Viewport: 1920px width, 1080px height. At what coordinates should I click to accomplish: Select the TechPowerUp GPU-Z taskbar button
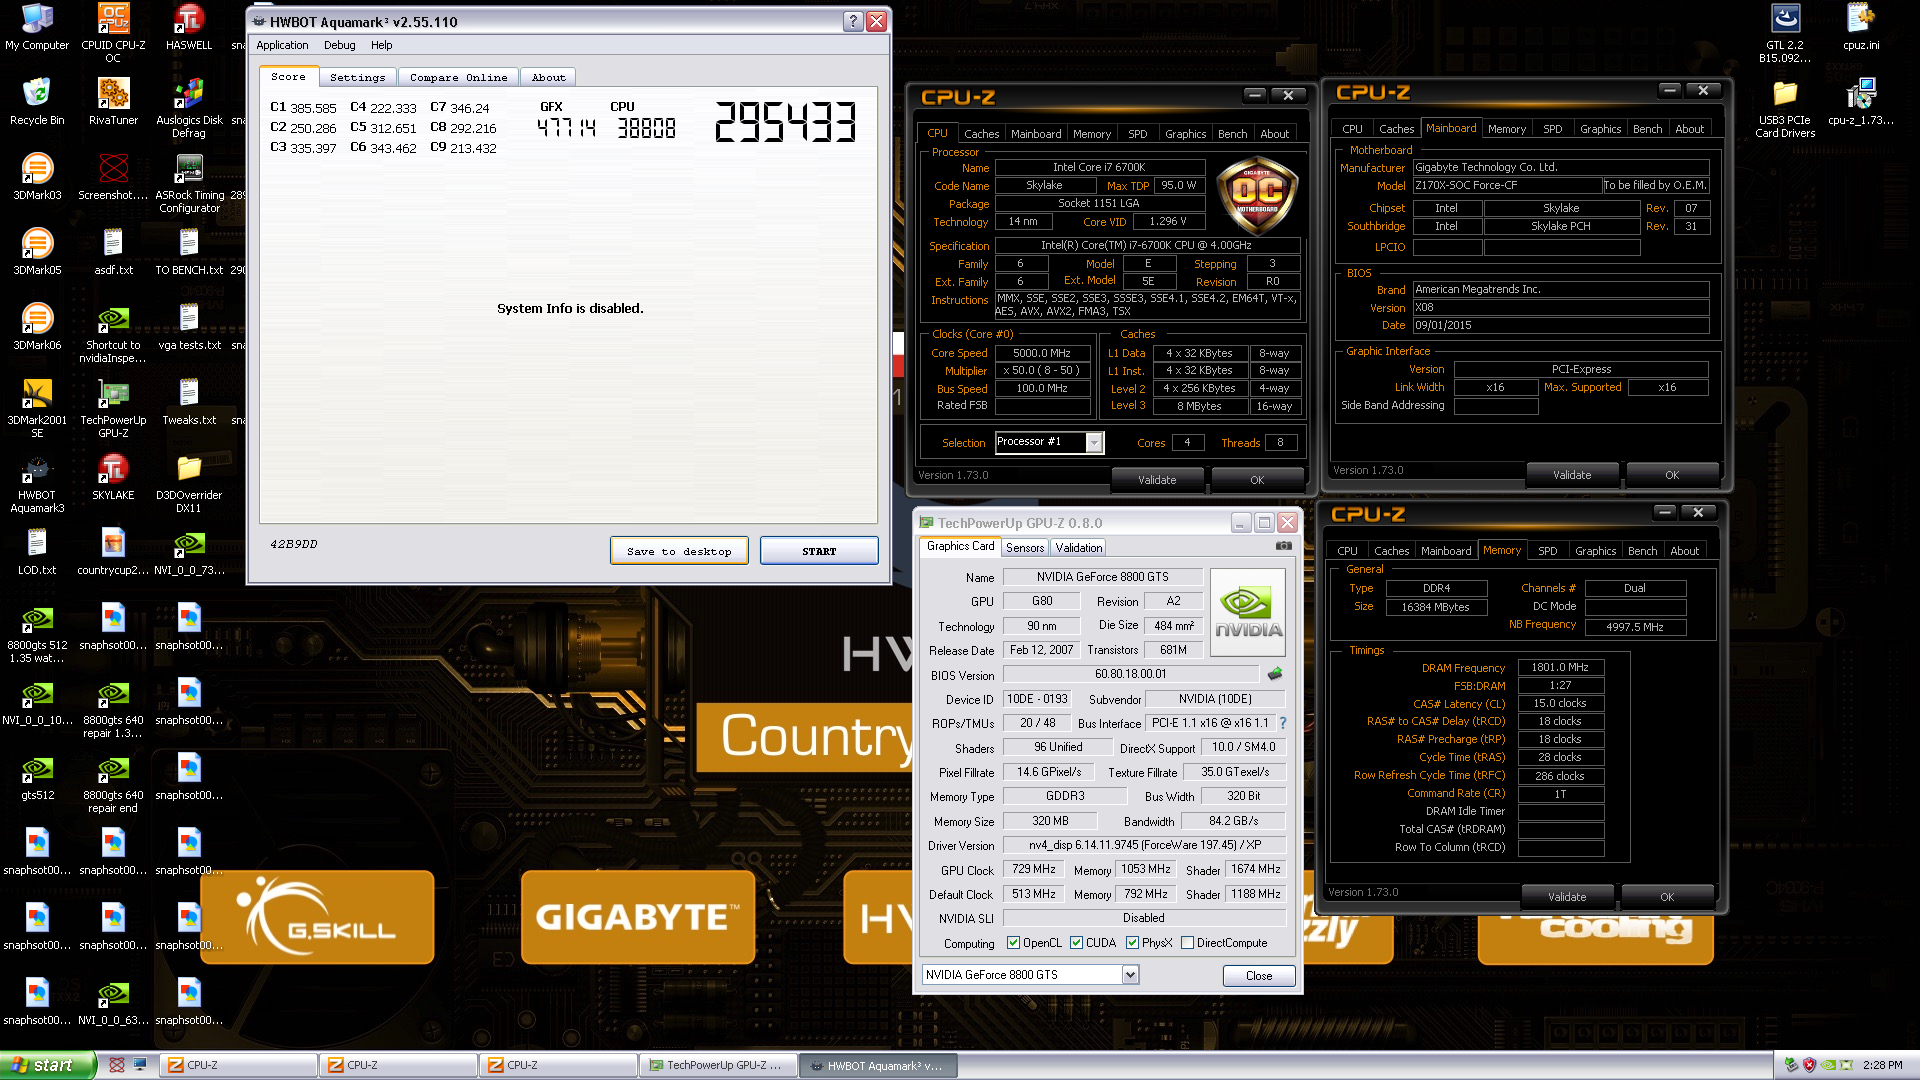718,1065
